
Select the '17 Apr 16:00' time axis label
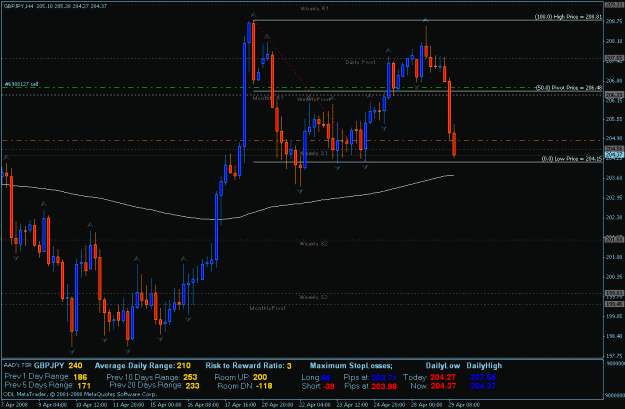[x=240, y=405]
